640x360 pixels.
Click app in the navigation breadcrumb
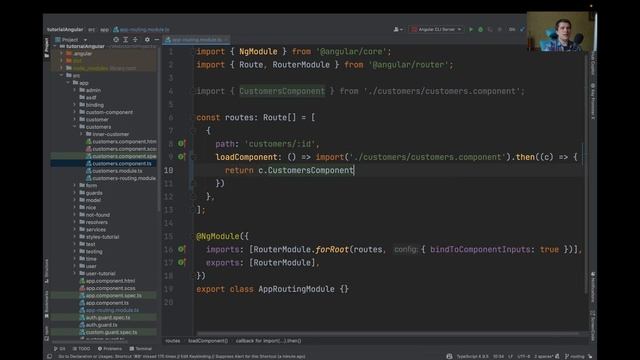(x=104, y=29)
